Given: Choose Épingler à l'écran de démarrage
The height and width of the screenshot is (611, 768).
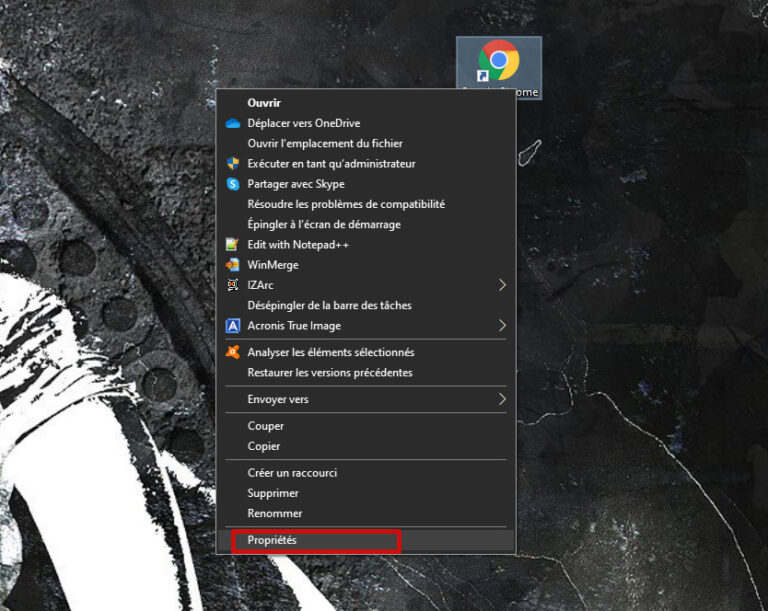Looking at the screenshot, I should [366, 224].
